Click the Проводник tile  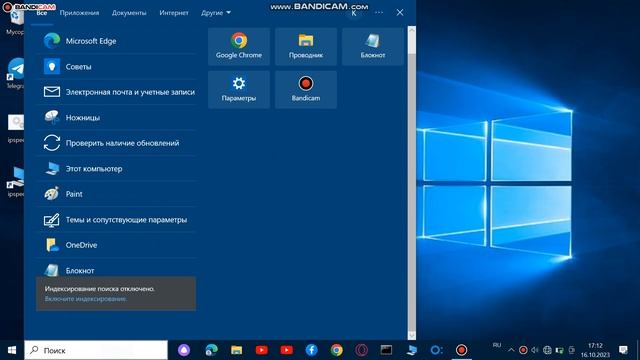pyautogui.click(x=306, y=47)
